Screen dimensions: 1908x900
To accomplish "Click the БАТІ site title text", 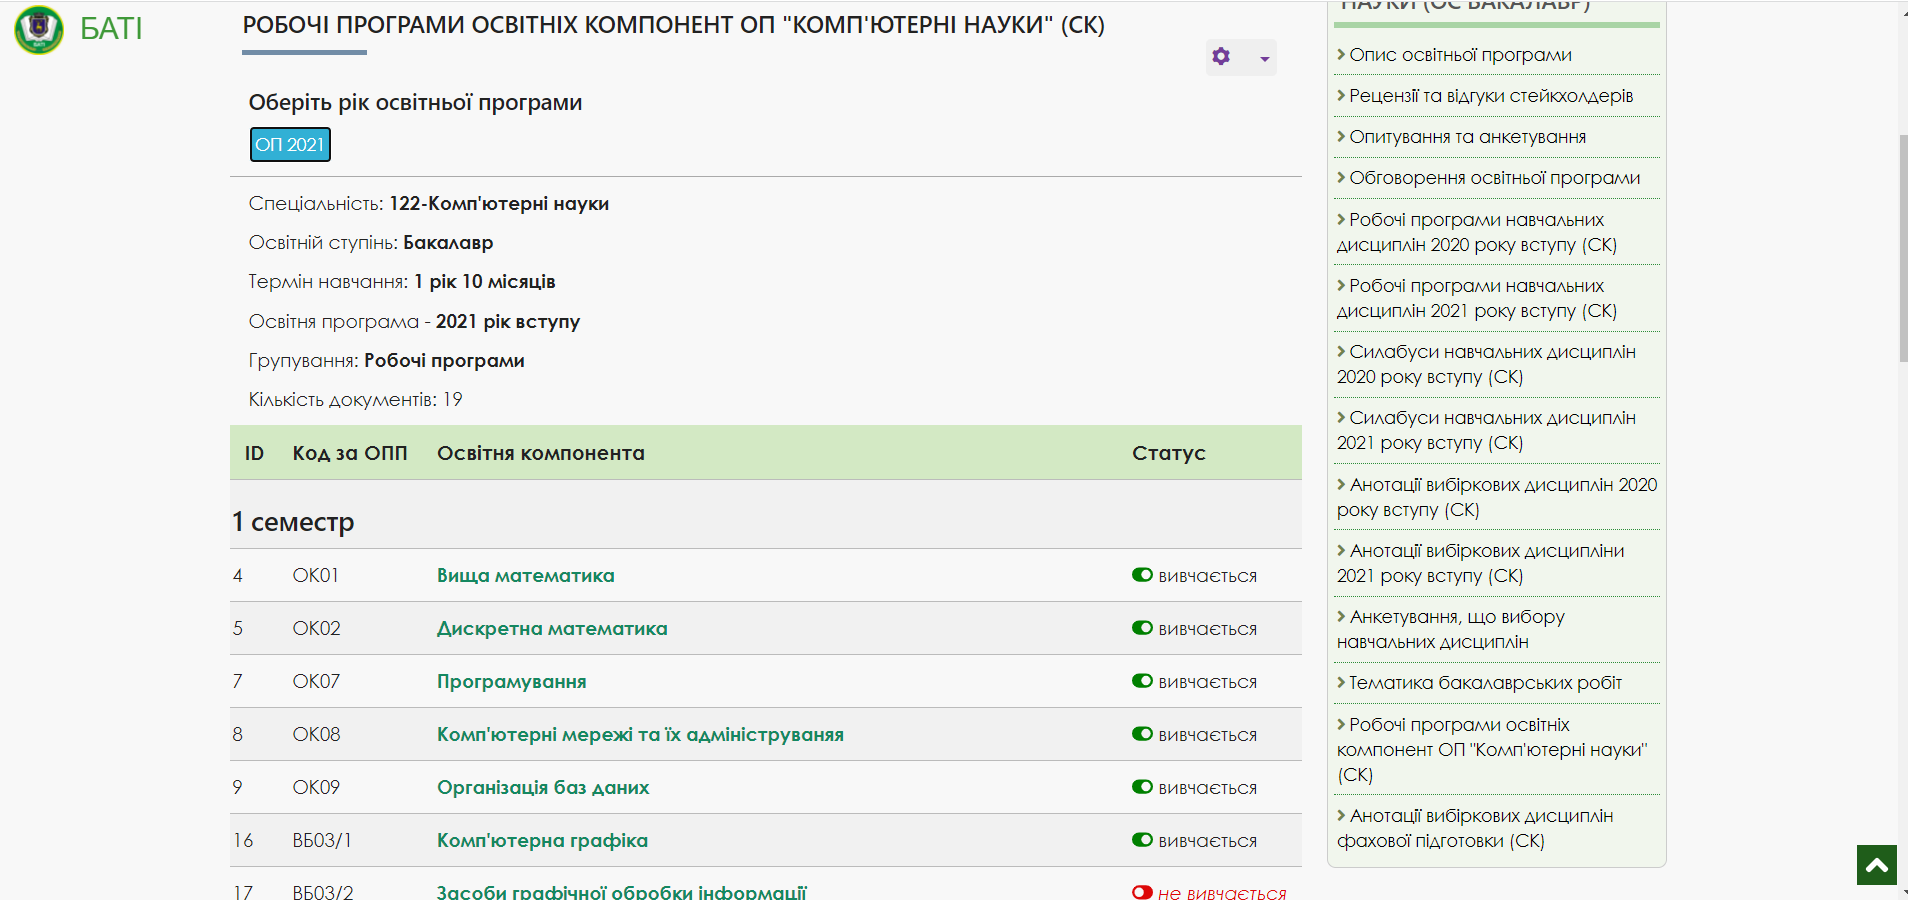I will [111, 29].
